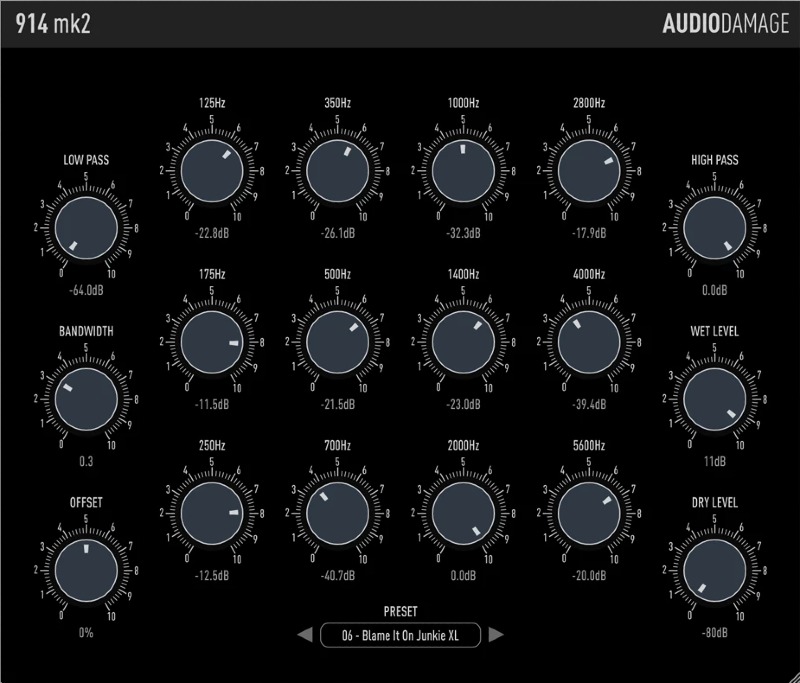Click the -40.7dB value under 700Hz
The image size is (800, 683).
[337, 576]
